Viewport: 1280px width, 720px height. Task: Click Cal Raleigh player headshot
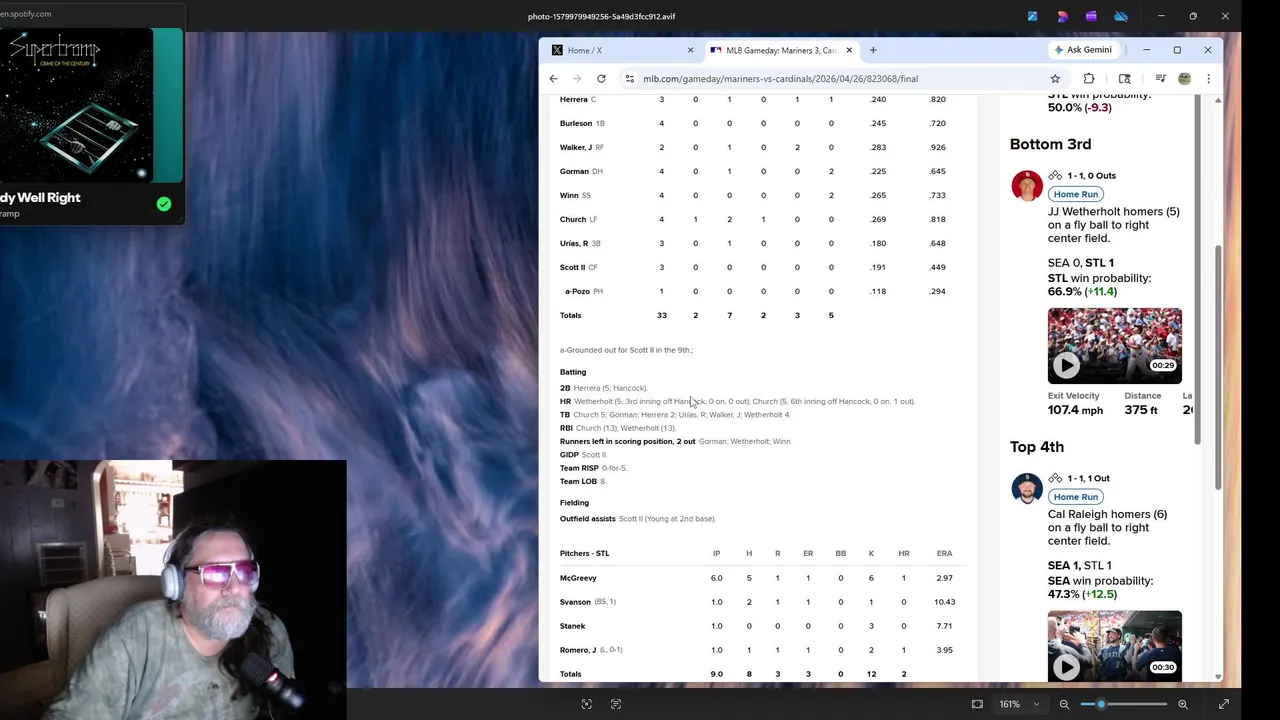(x=1026, y=488)
